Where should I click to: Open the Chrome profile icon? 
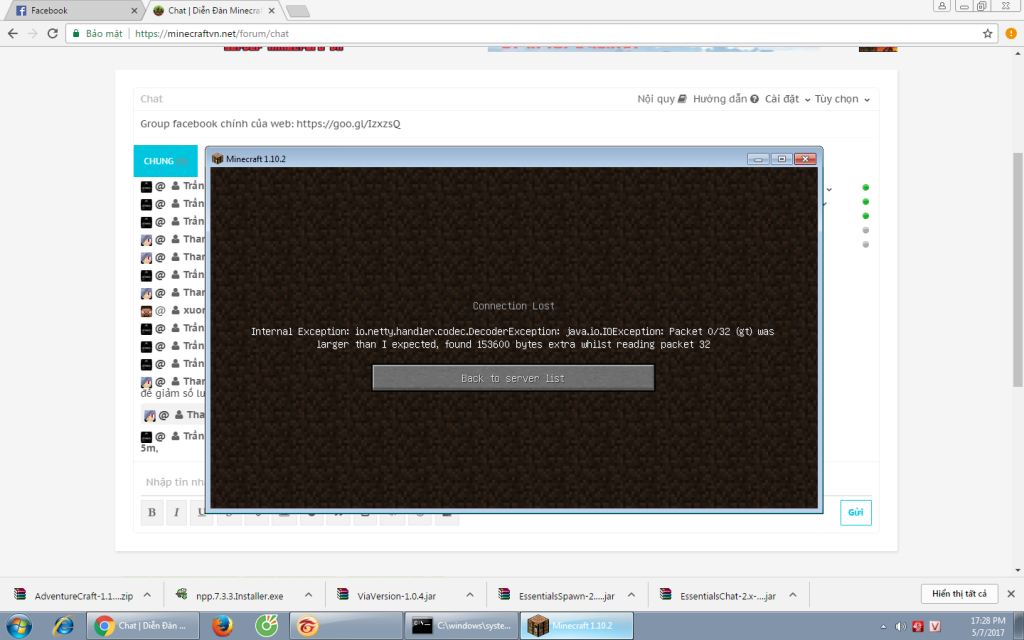click(x=942, y=6)
